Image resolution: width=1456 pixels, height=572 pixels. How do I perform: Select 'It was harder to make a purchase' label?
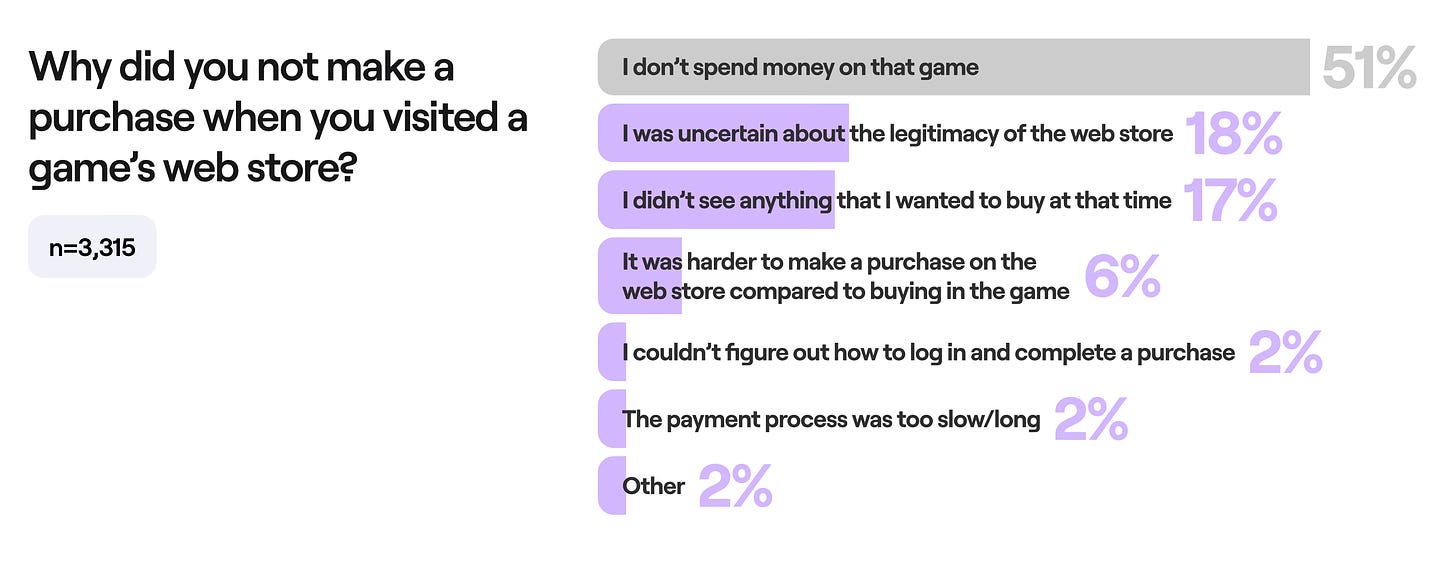(x=845, y=276)
